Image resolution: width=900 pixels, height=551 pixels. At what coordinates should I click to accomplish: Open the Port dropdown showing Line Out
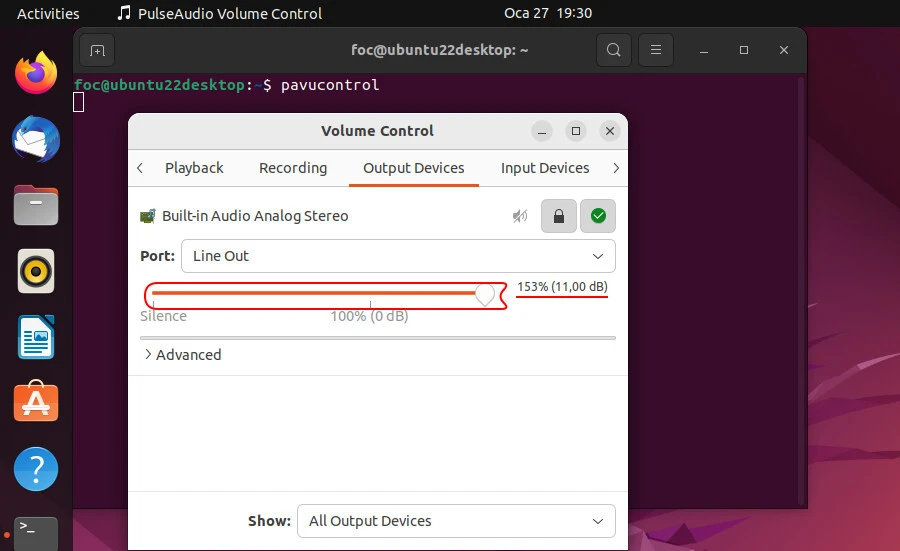pos(398,256)
